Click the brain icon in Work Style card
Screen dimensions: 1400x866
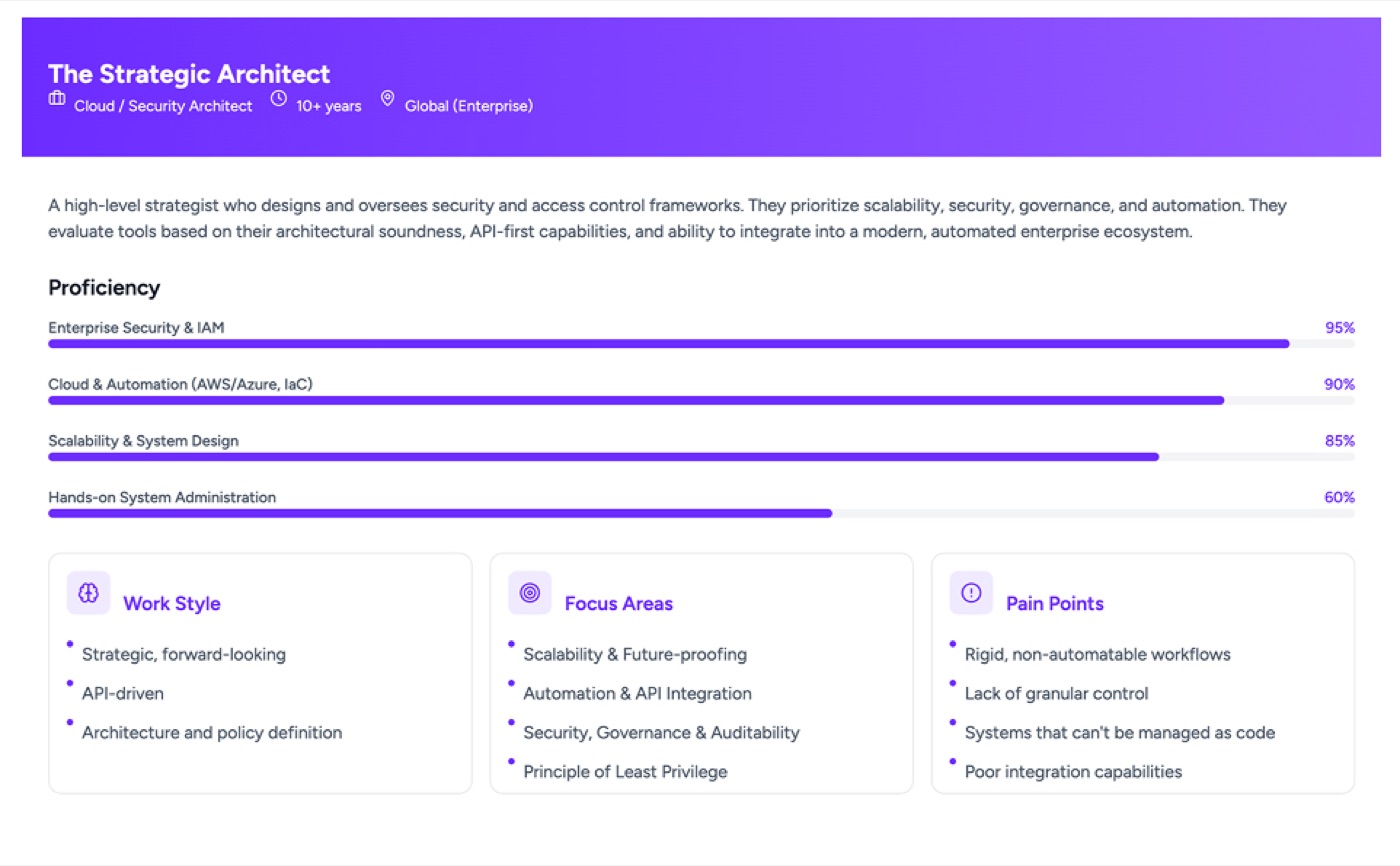click(x=88, y=593)
